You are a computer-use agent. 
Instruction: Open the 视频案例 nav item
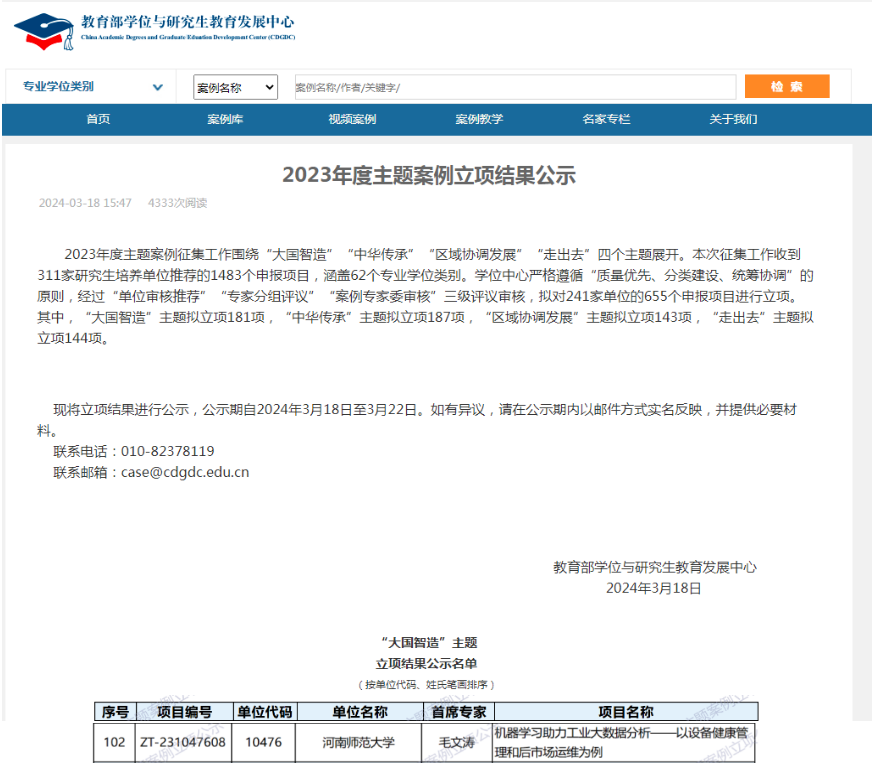(352, 119)
